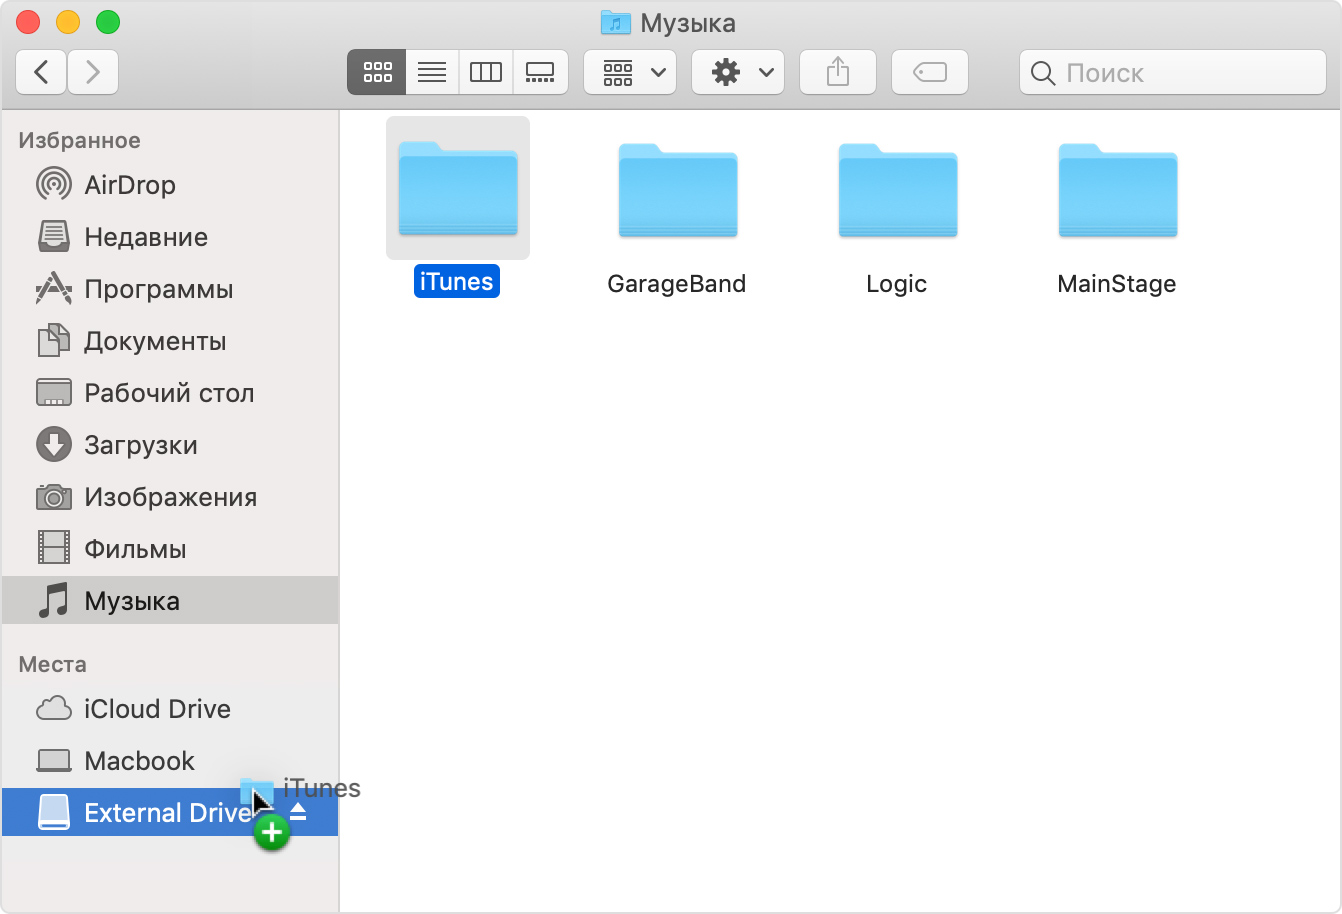Click the Рабочий стол sidebar icon
Screen dimensions: 1342x914
pos(54,392)
